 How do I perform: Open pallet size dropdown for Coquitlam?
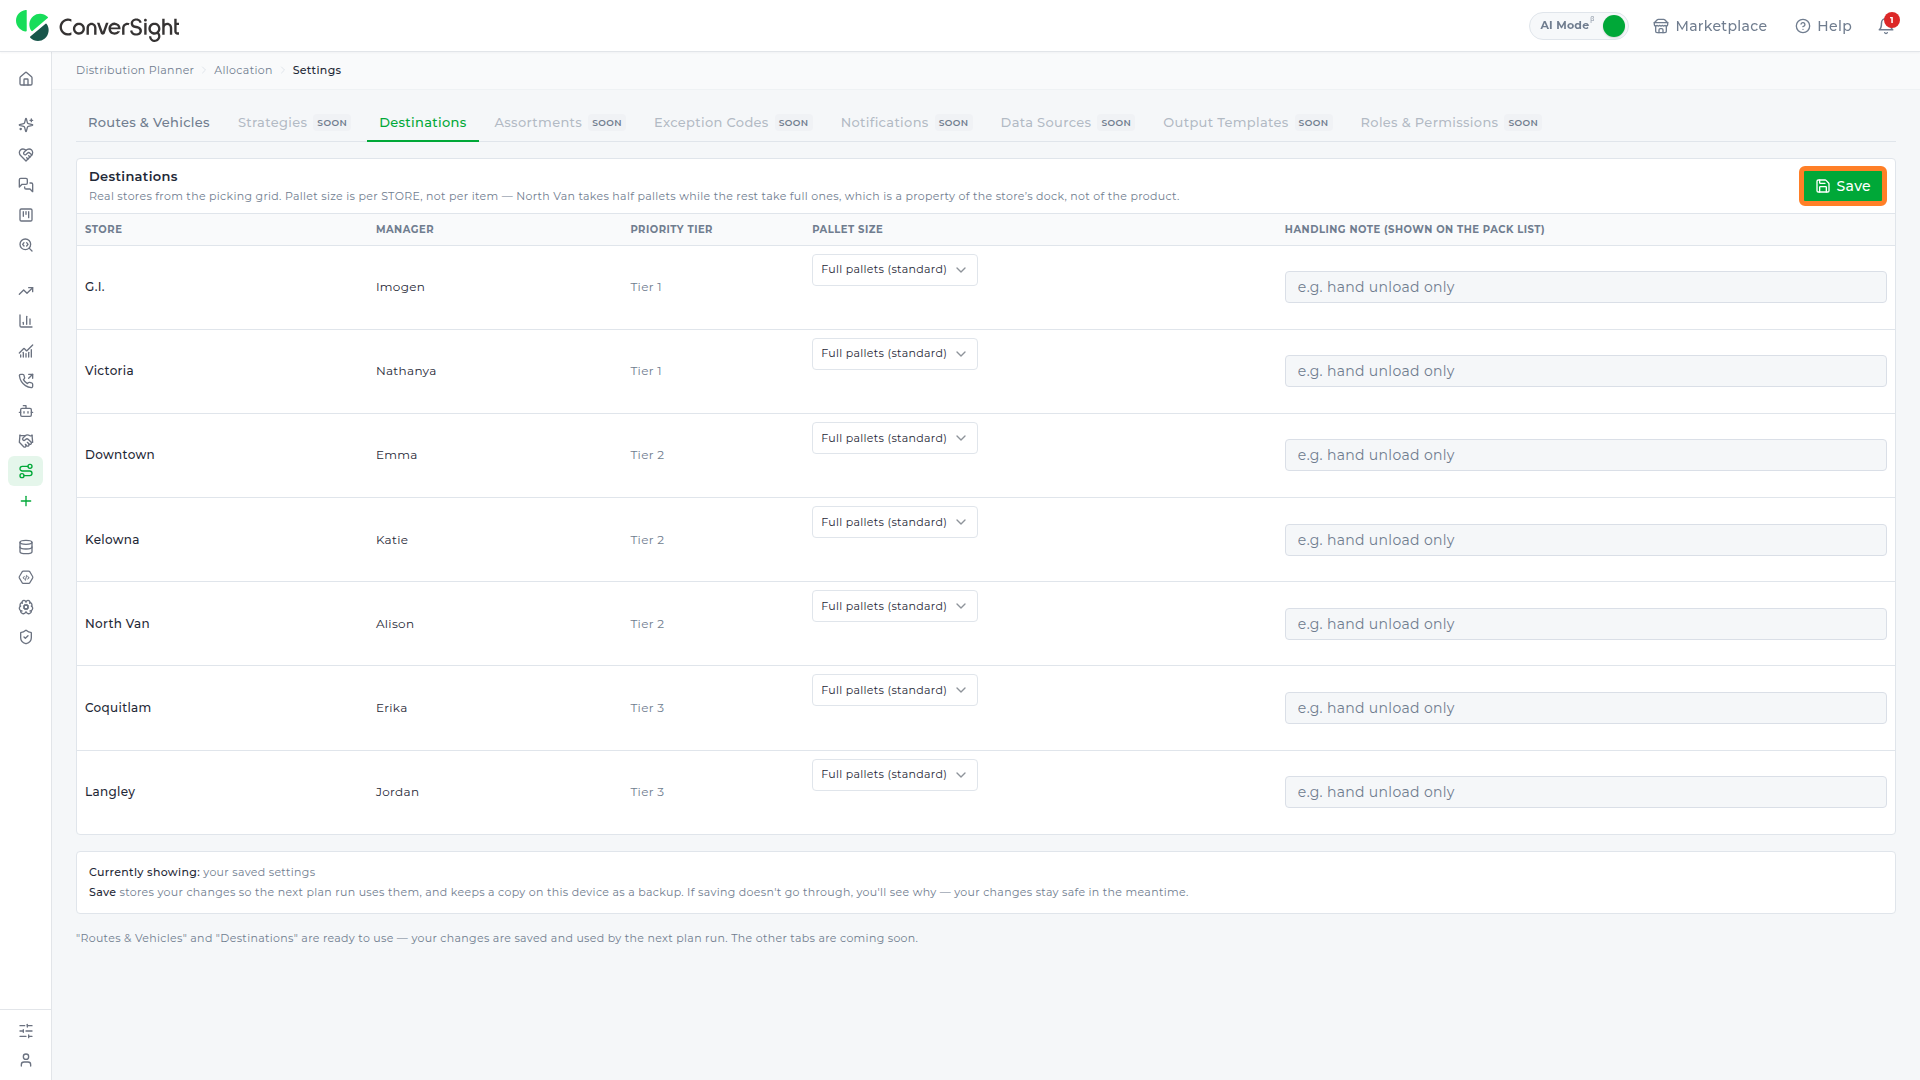894,690
